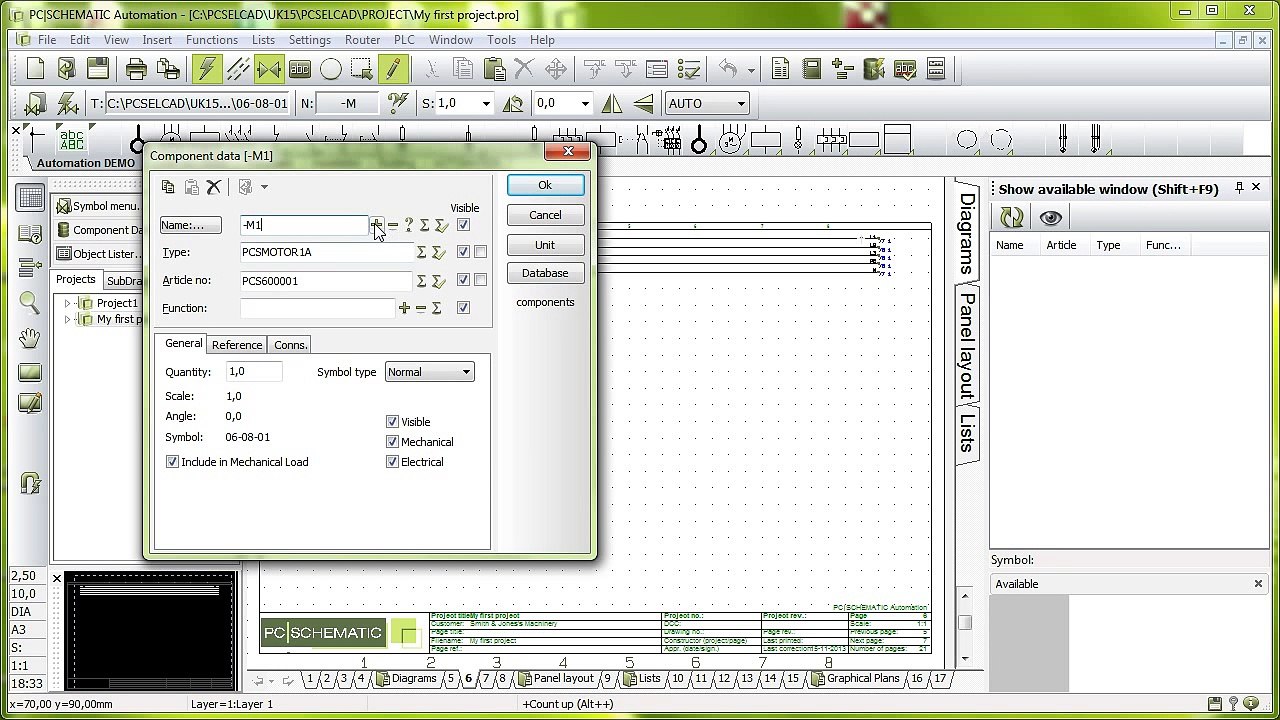
Task: Click plus icon next to Function field
Action: tap(404, 308)
